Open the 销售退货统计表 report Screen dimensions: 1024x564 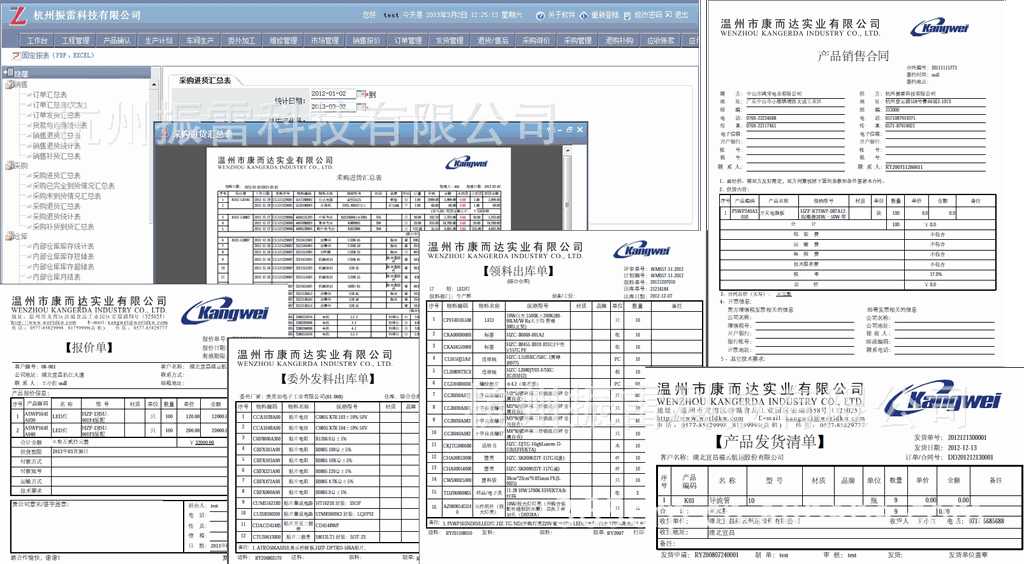tap(56, 146)
